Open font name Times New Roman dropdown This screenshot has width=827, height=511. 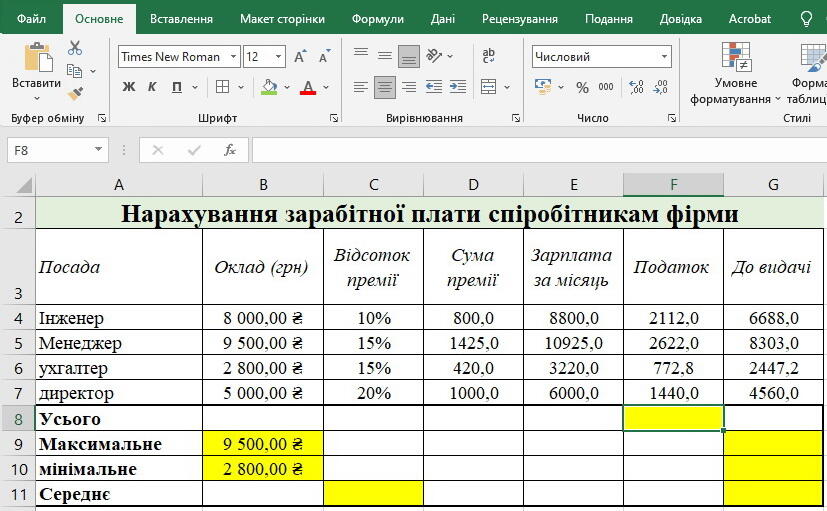233,56
